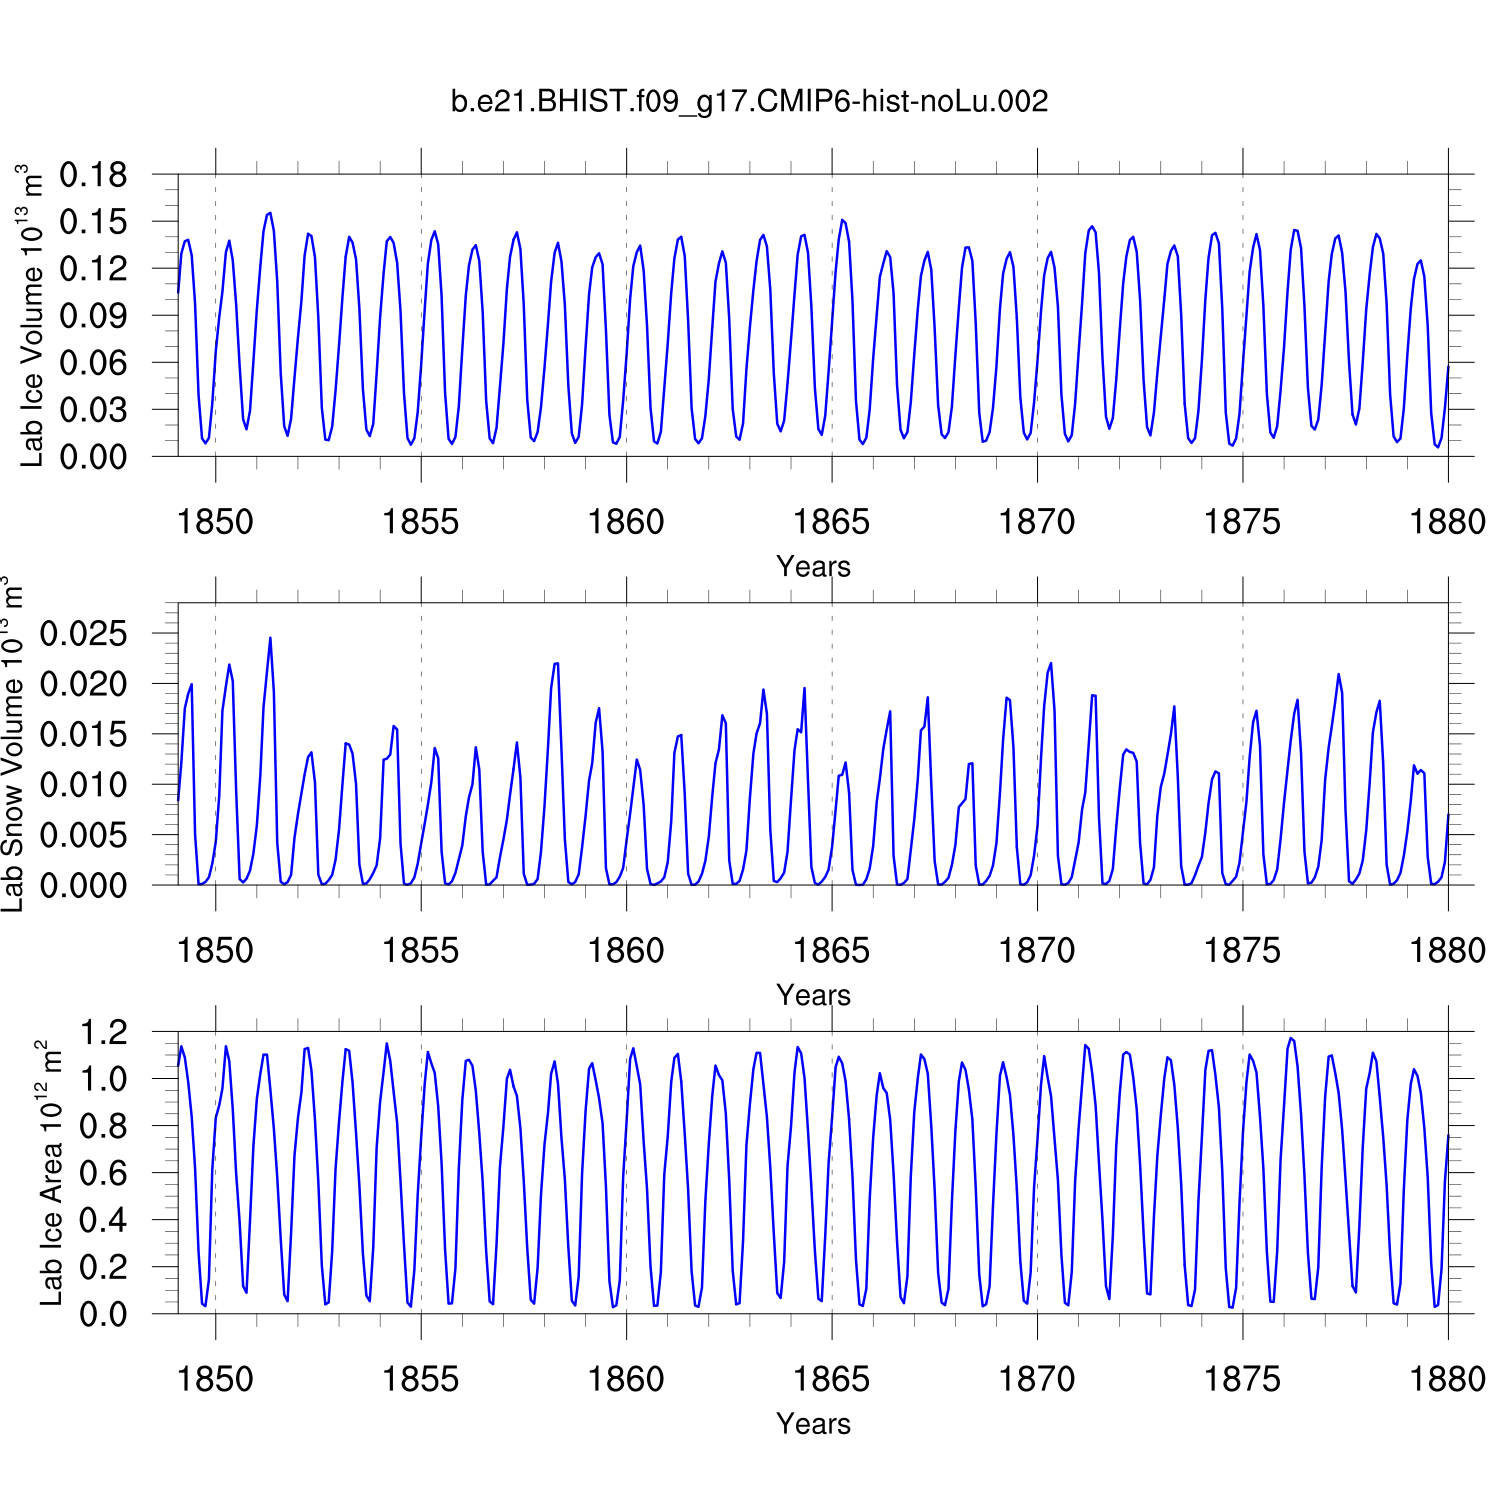Image resolution: width=1500 pixels, height=1500 pixels.
Task: Click the 0.6 value on the ice area axis
Action: [x=104, y=1173]
